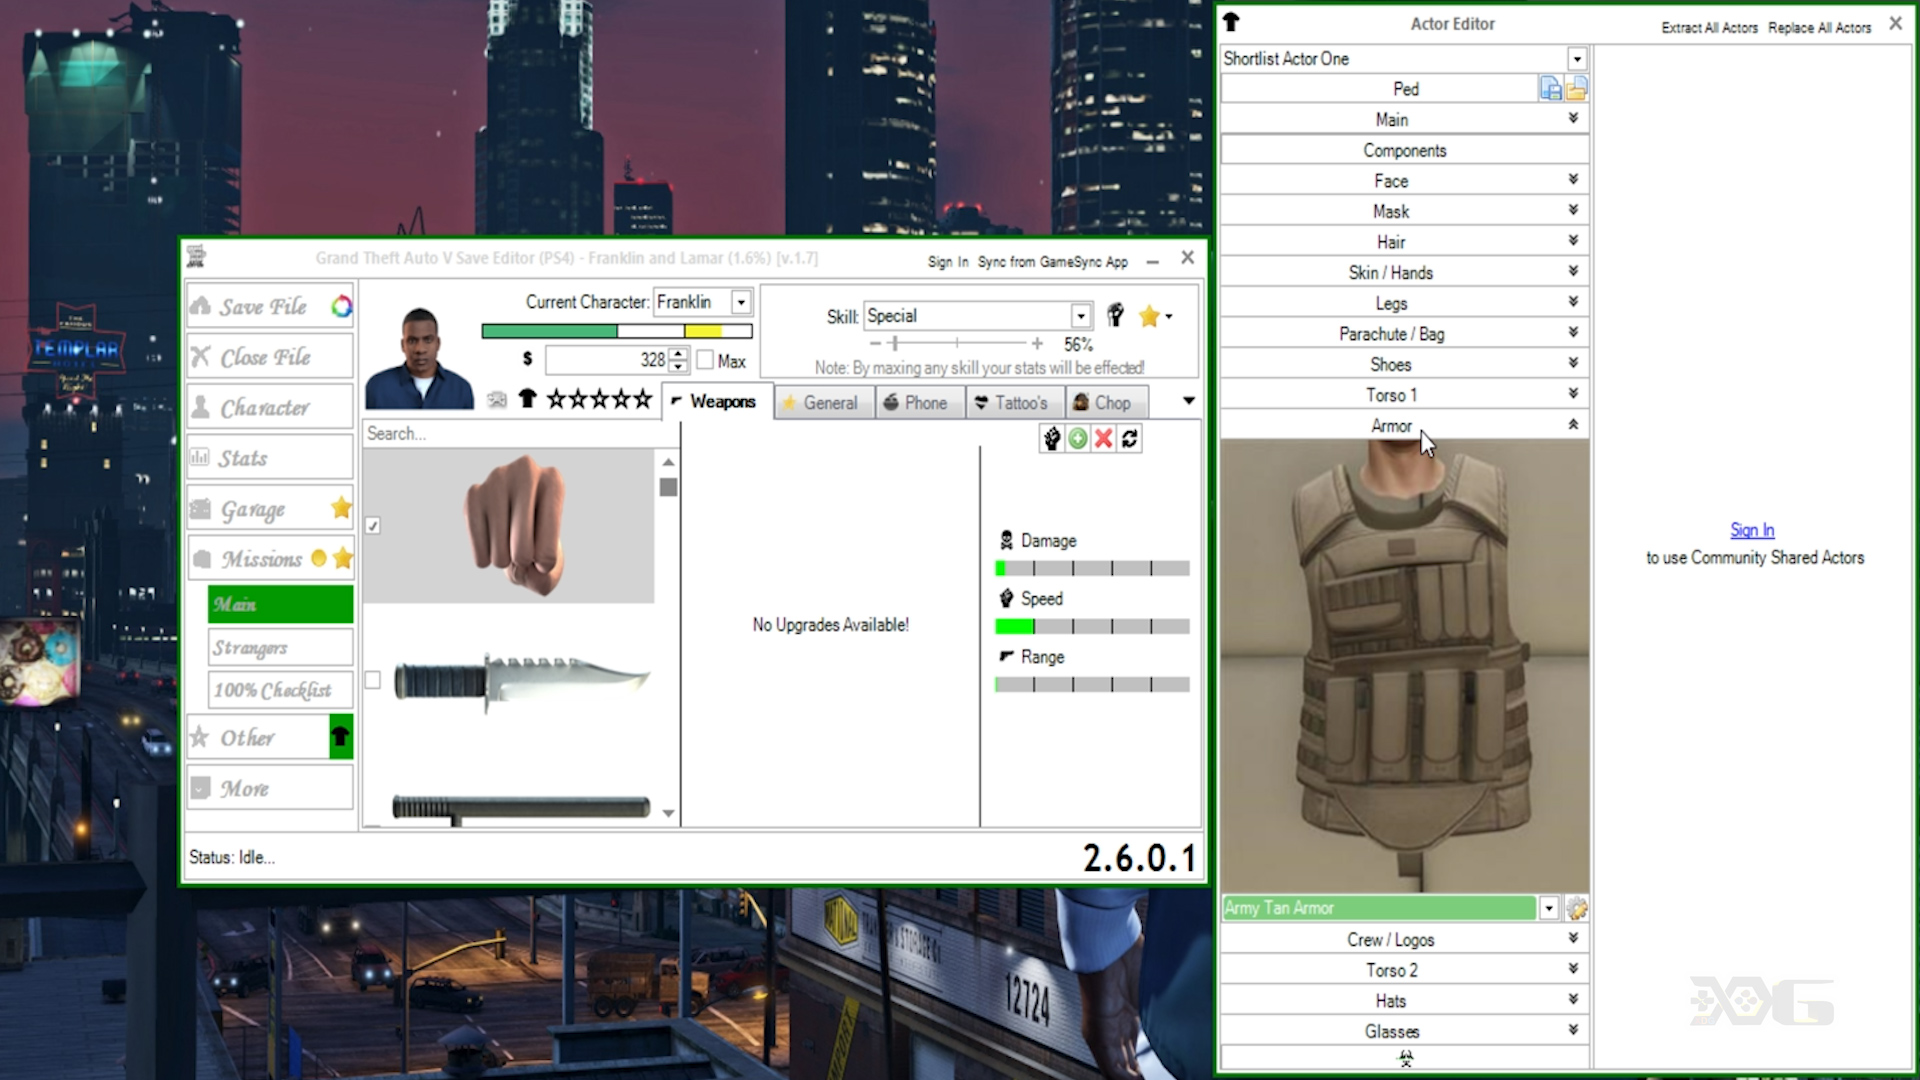Increase money with the stepper up arrow

tap(679, 354)
